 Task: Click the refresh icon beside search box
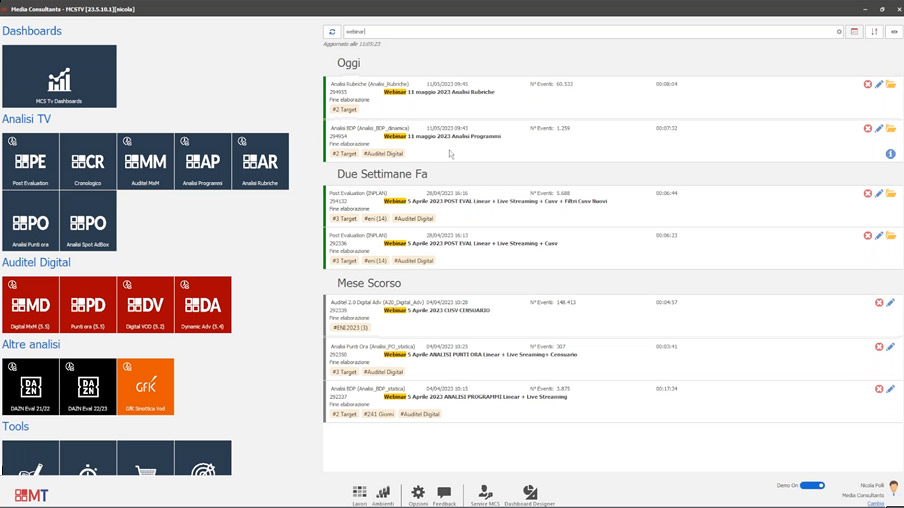332,32
